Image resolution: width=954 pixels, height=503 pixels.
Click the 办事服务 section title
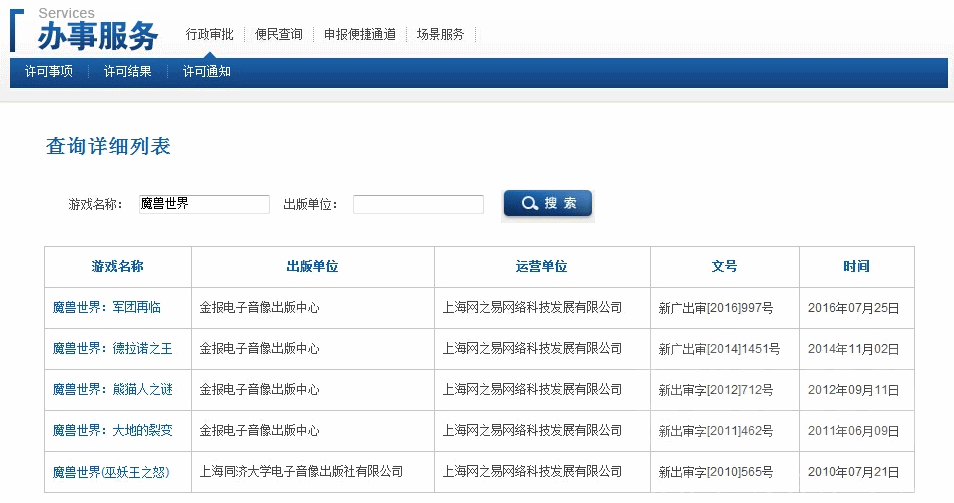98,36
